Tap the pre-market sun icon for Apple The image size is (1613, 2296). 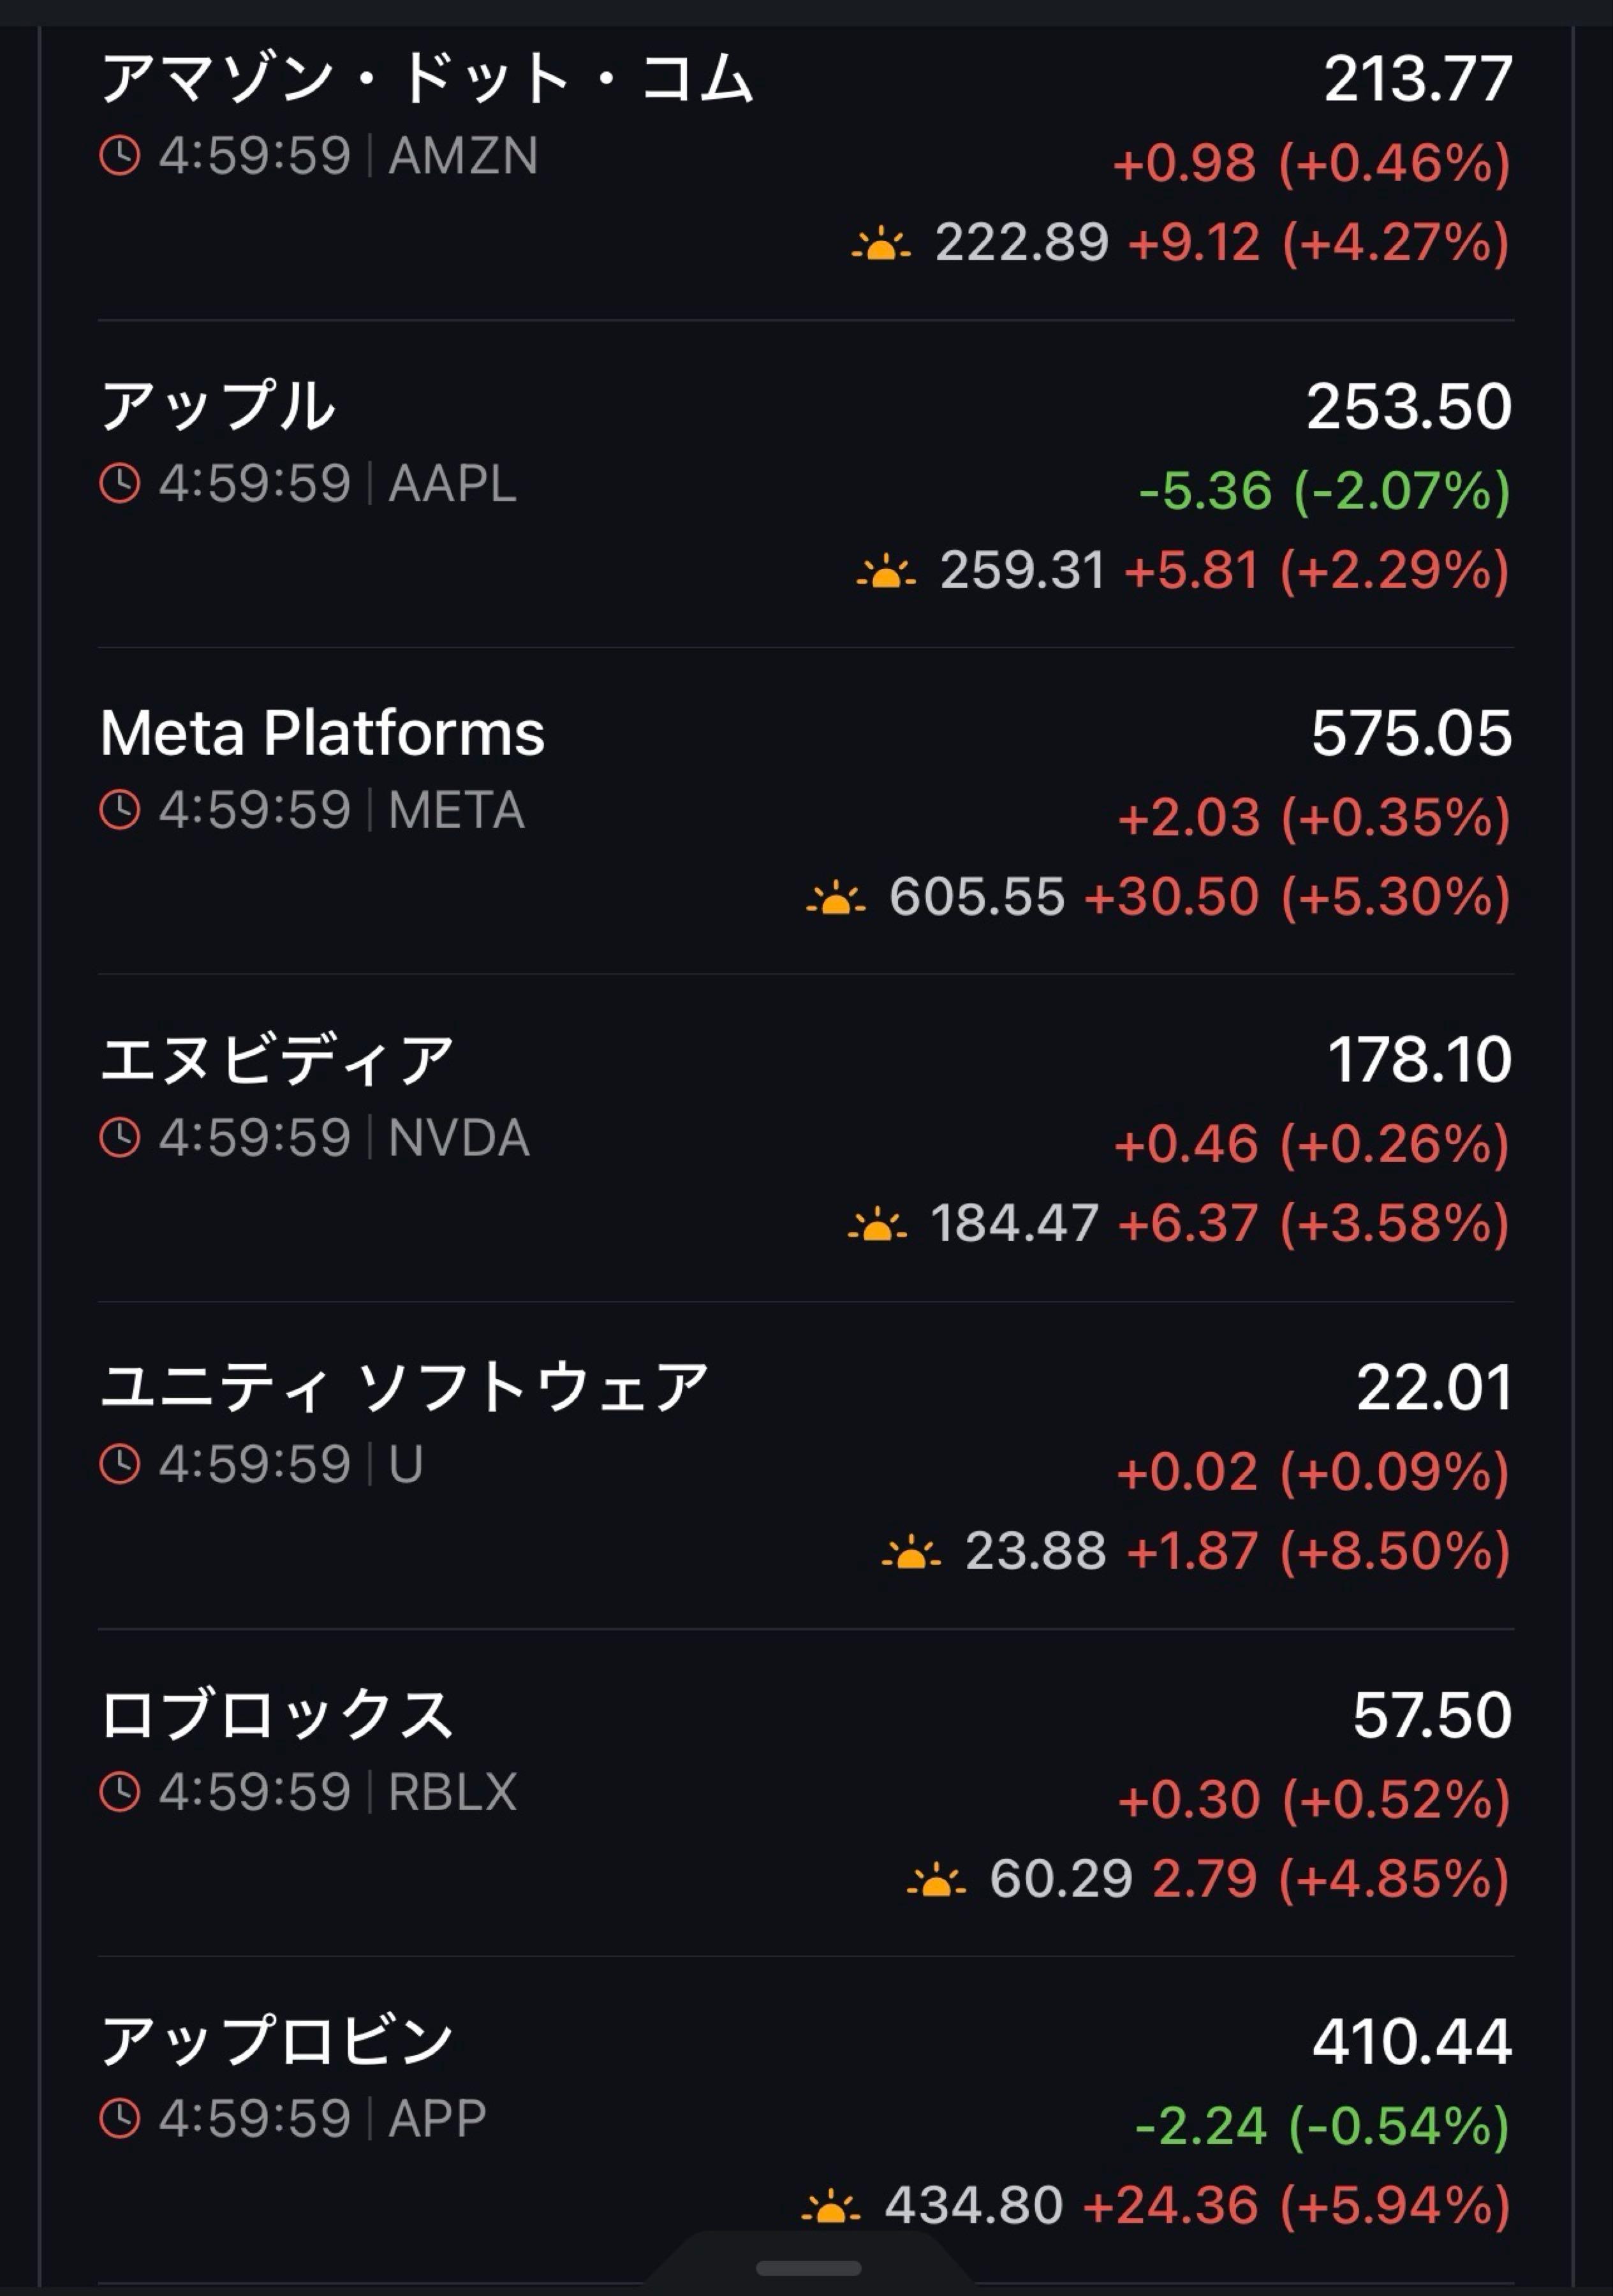point(885,572)
